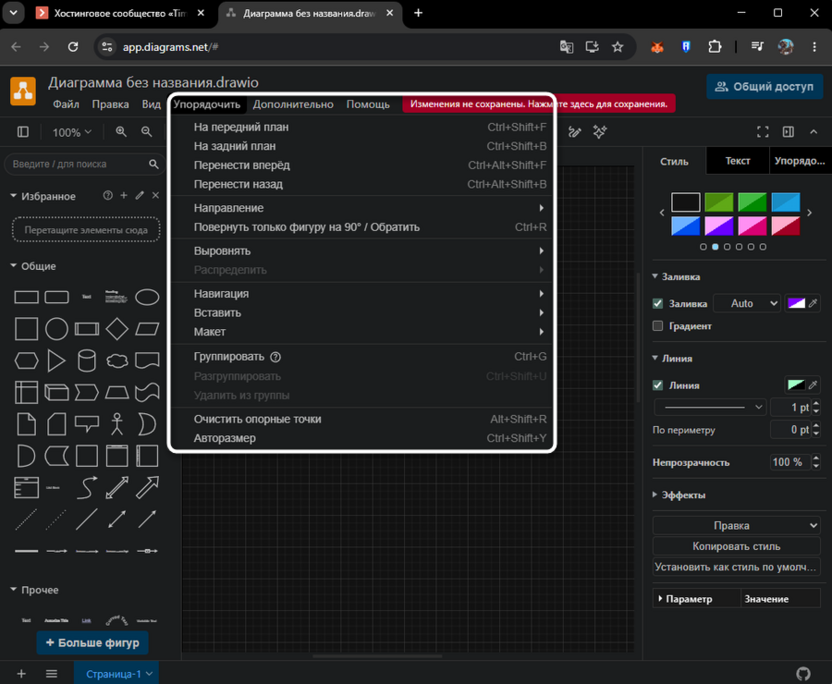Collapse the toolbar with up chevron

[x=813, y=132]
